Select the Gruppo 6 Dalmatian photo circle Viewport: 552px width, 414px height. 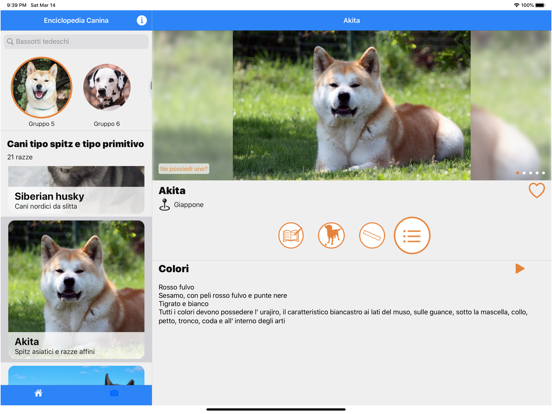pos(107,87)
